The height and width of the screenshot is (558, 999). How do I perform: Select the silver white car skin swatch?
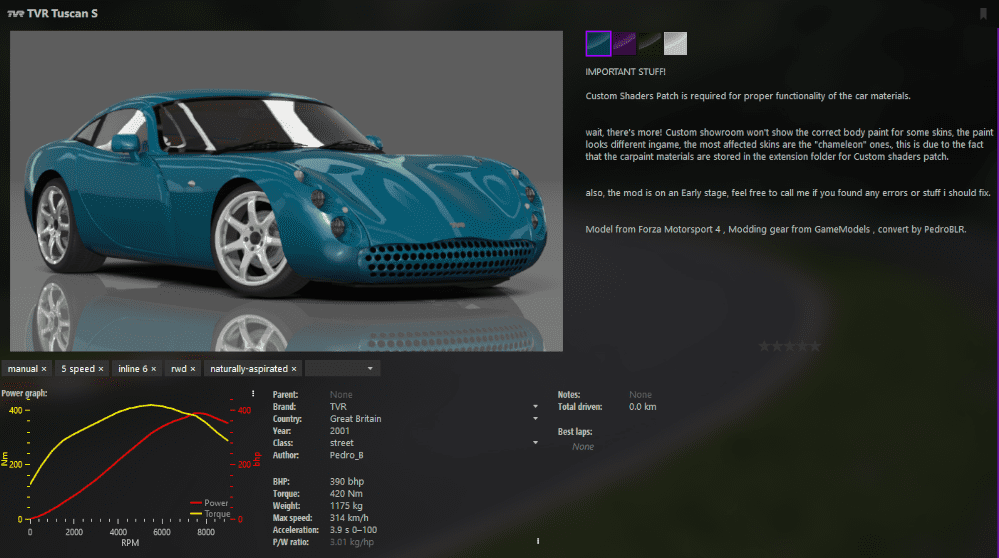(x=675, y=43)
